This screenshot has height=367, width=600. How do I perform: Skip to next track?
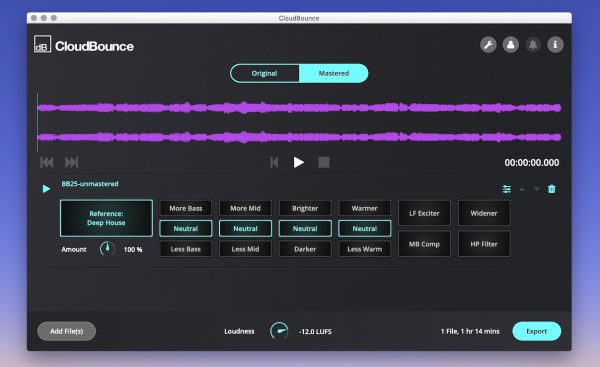(71, 162)
